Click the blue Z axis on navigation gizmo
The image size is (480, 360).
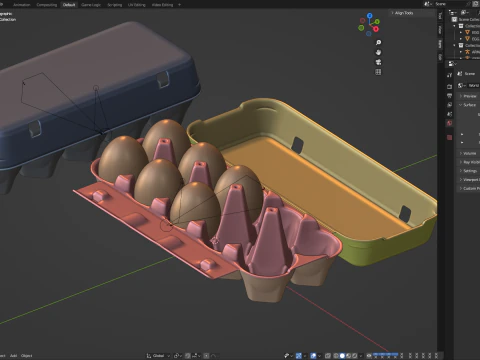pyautogui.click(x=369, y=16)
